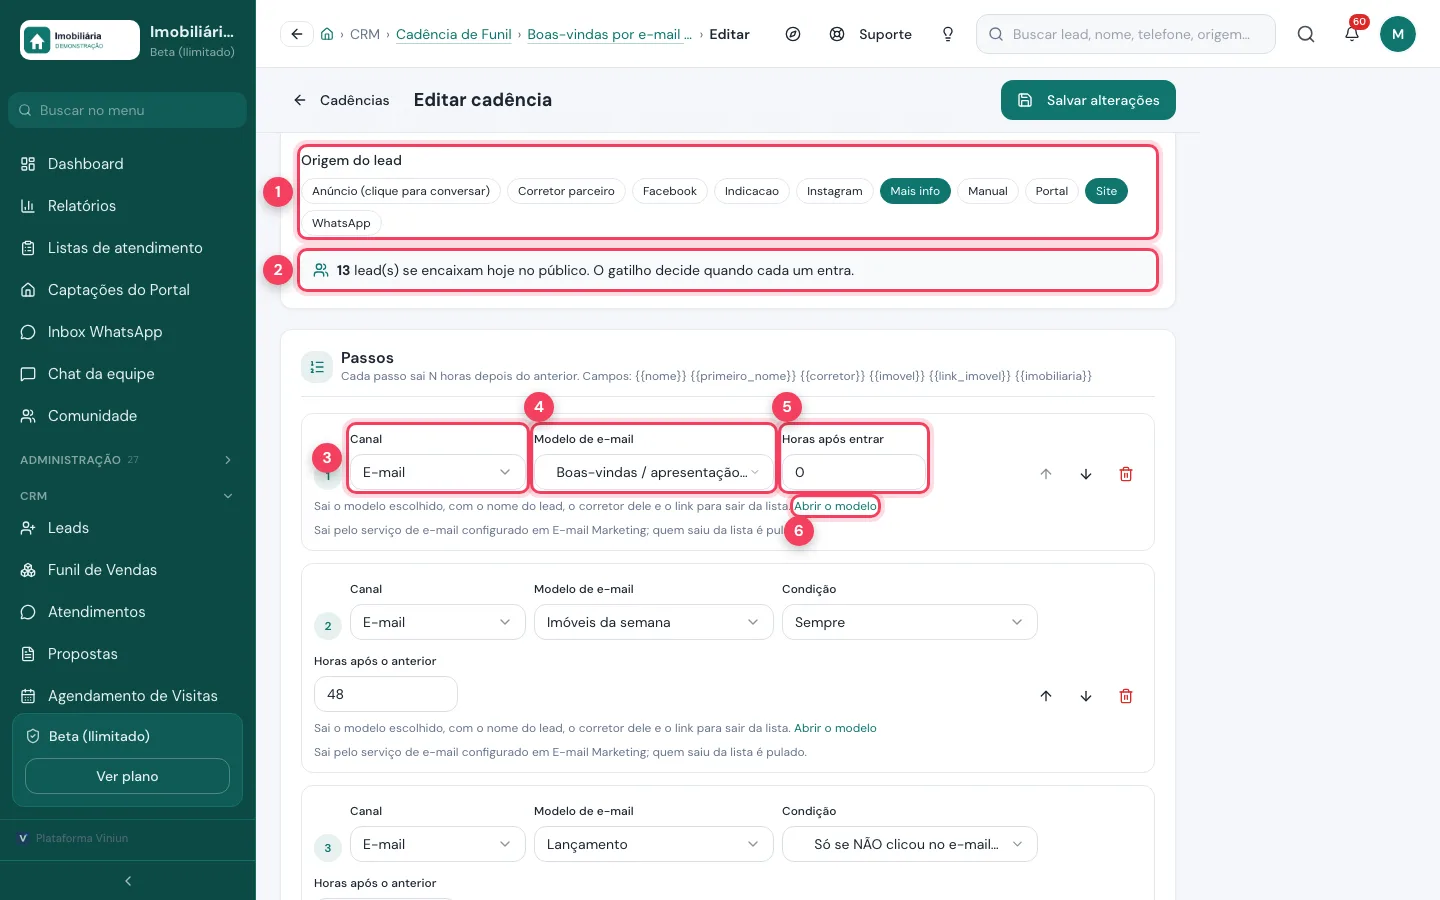
Task: Click Salvar alterações button
Action: (1088, 100)
